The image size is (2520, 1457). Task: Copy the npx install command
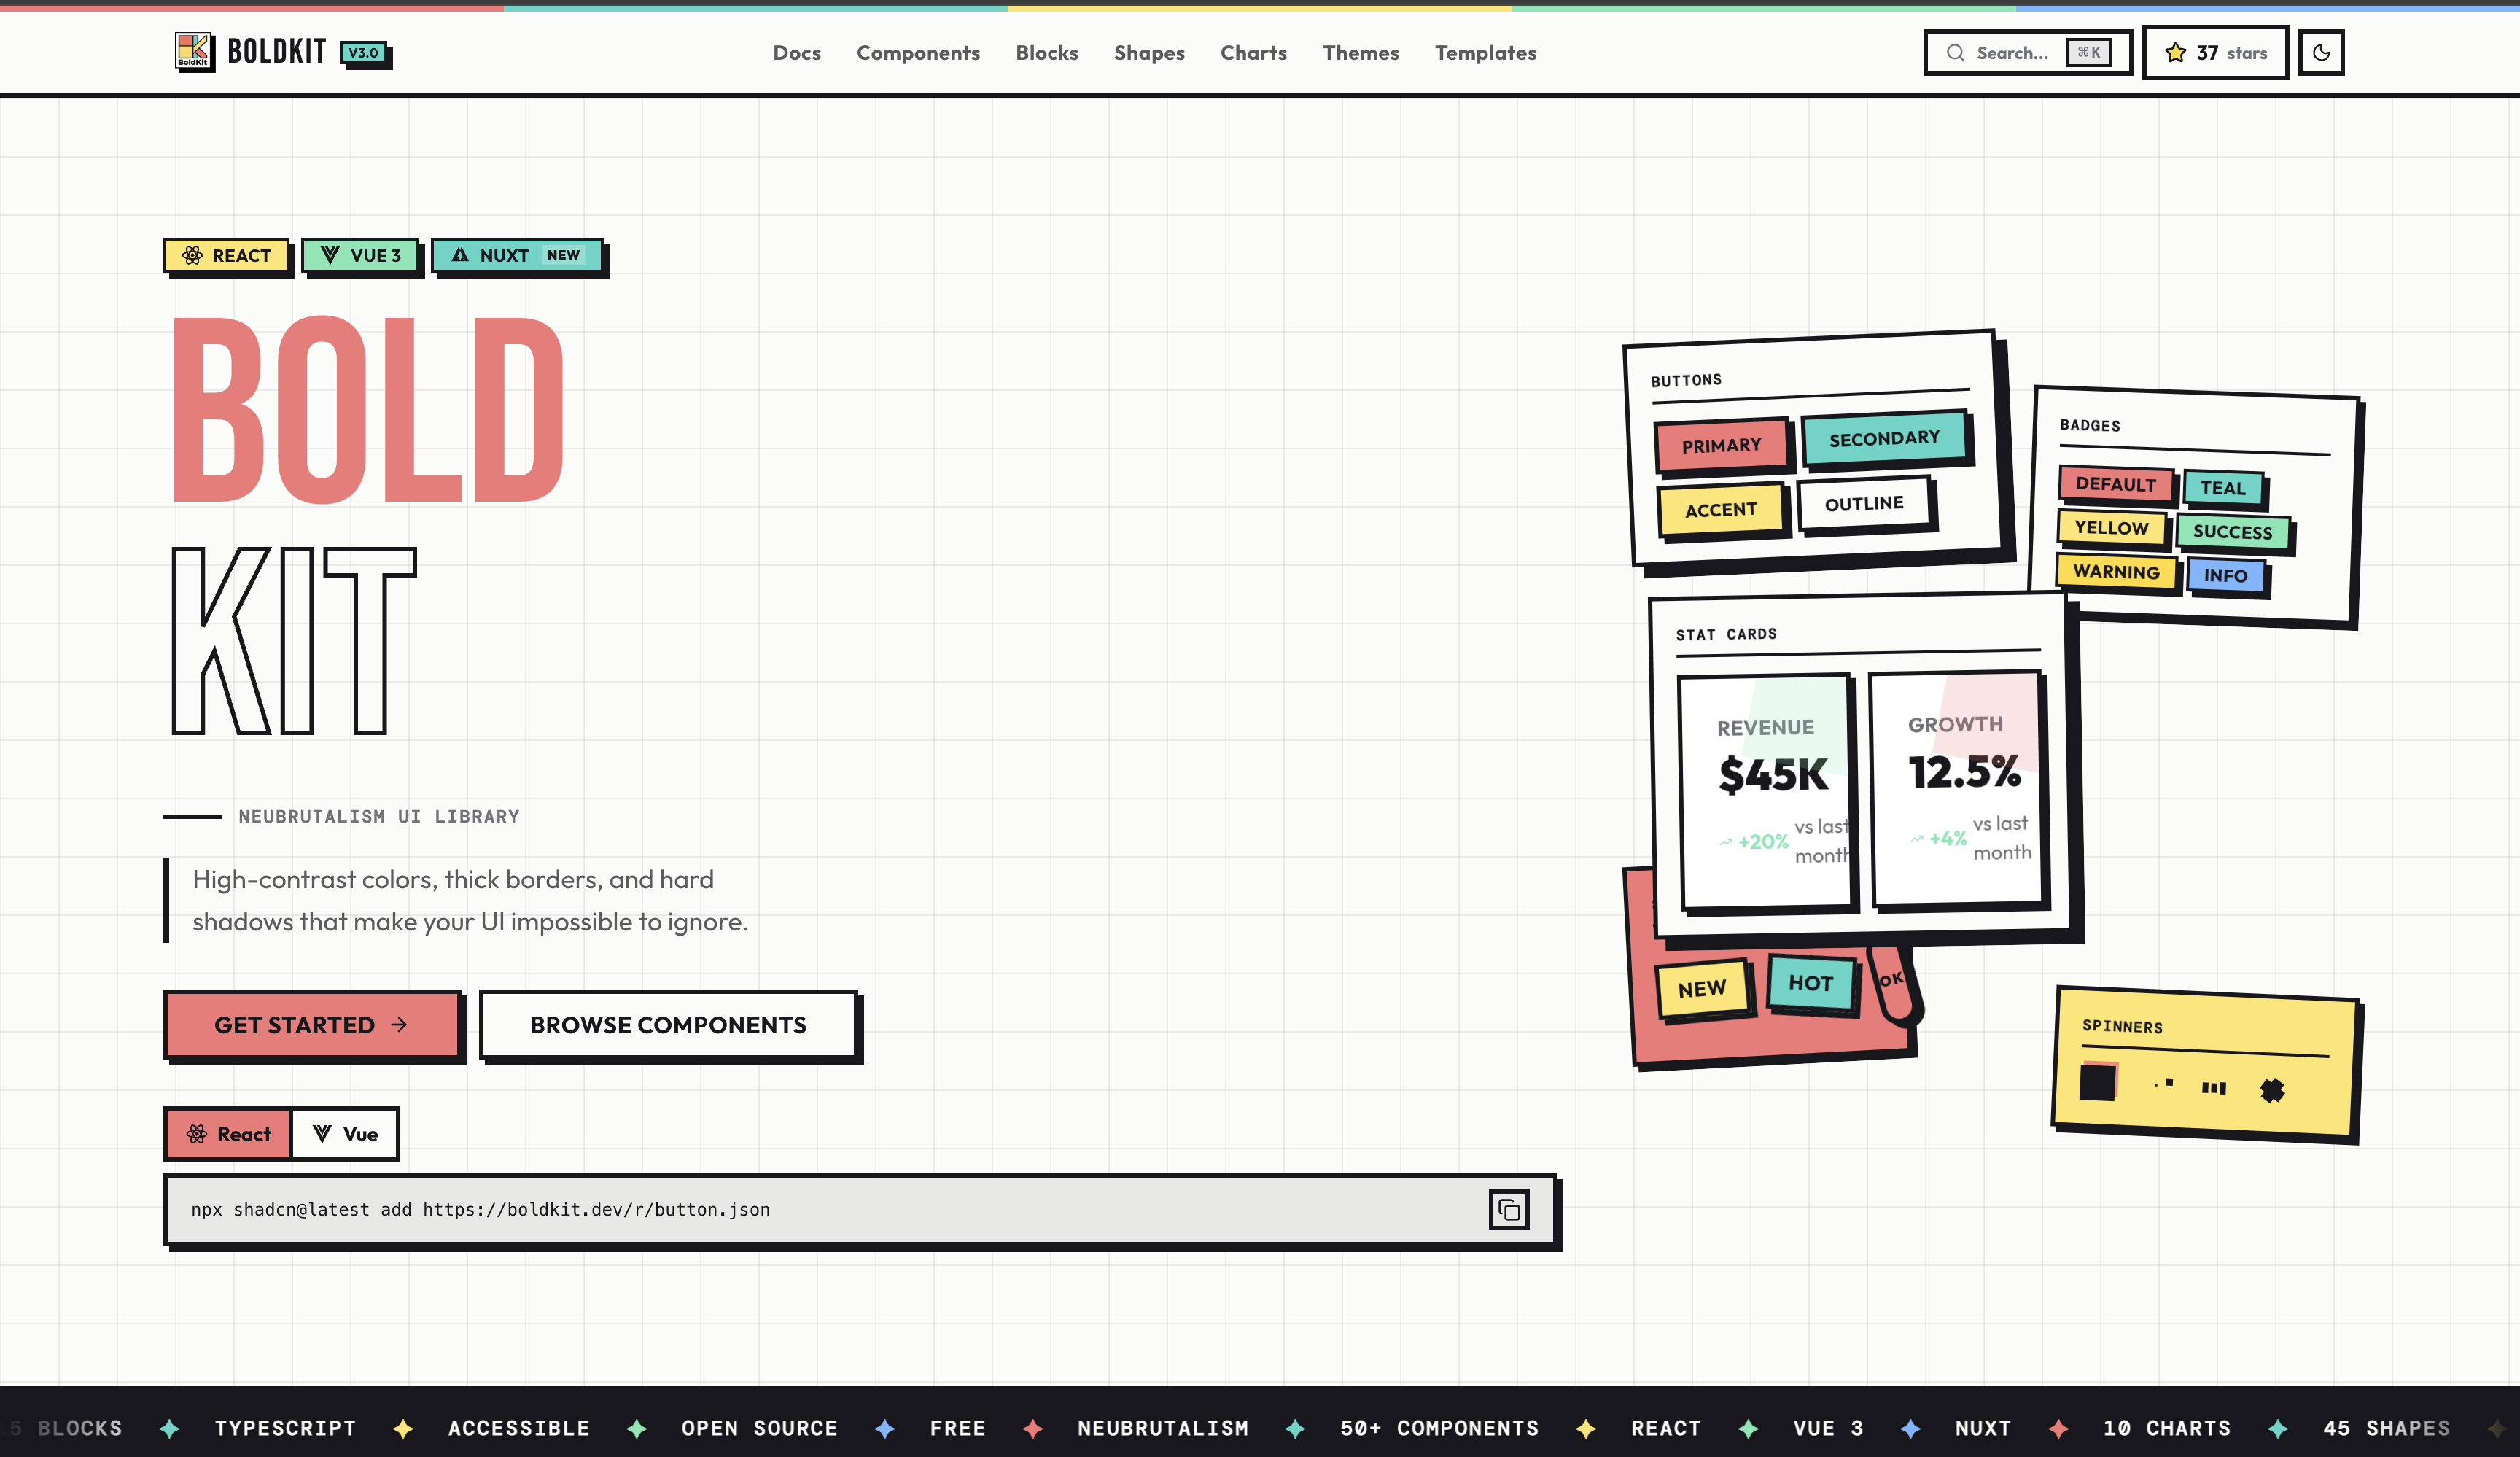(x=1508, y=1210)
